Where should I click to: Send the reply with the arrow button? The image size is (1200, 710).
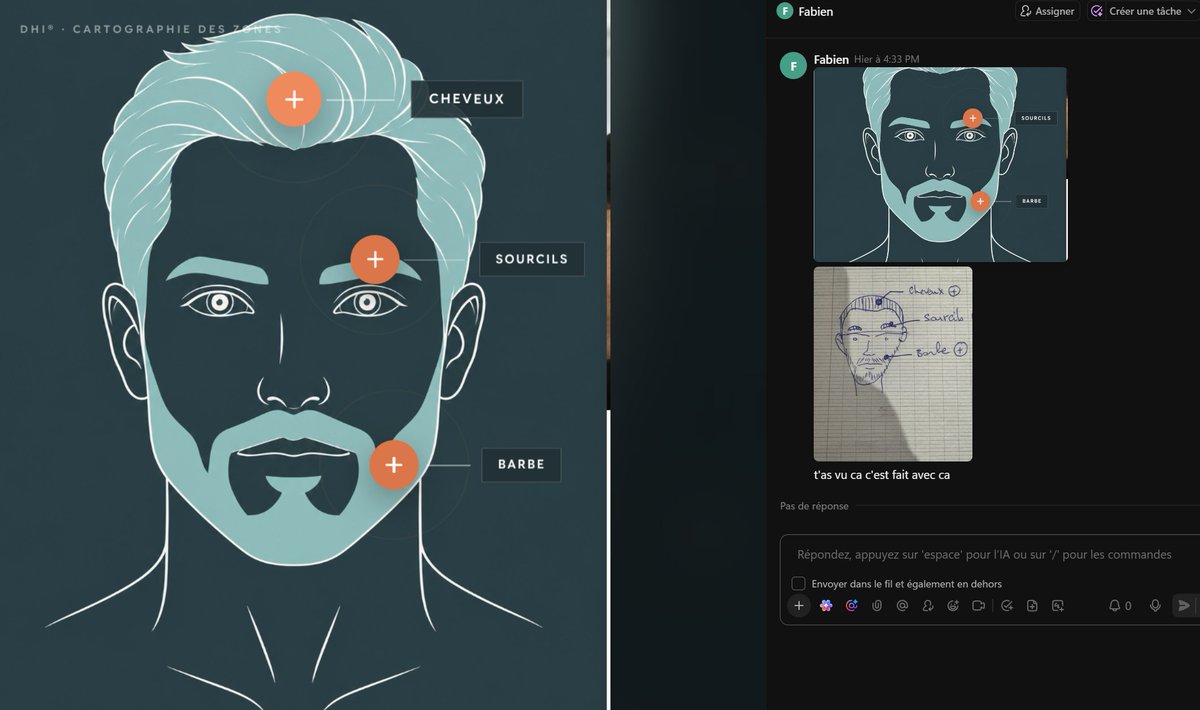point(1184,605)
